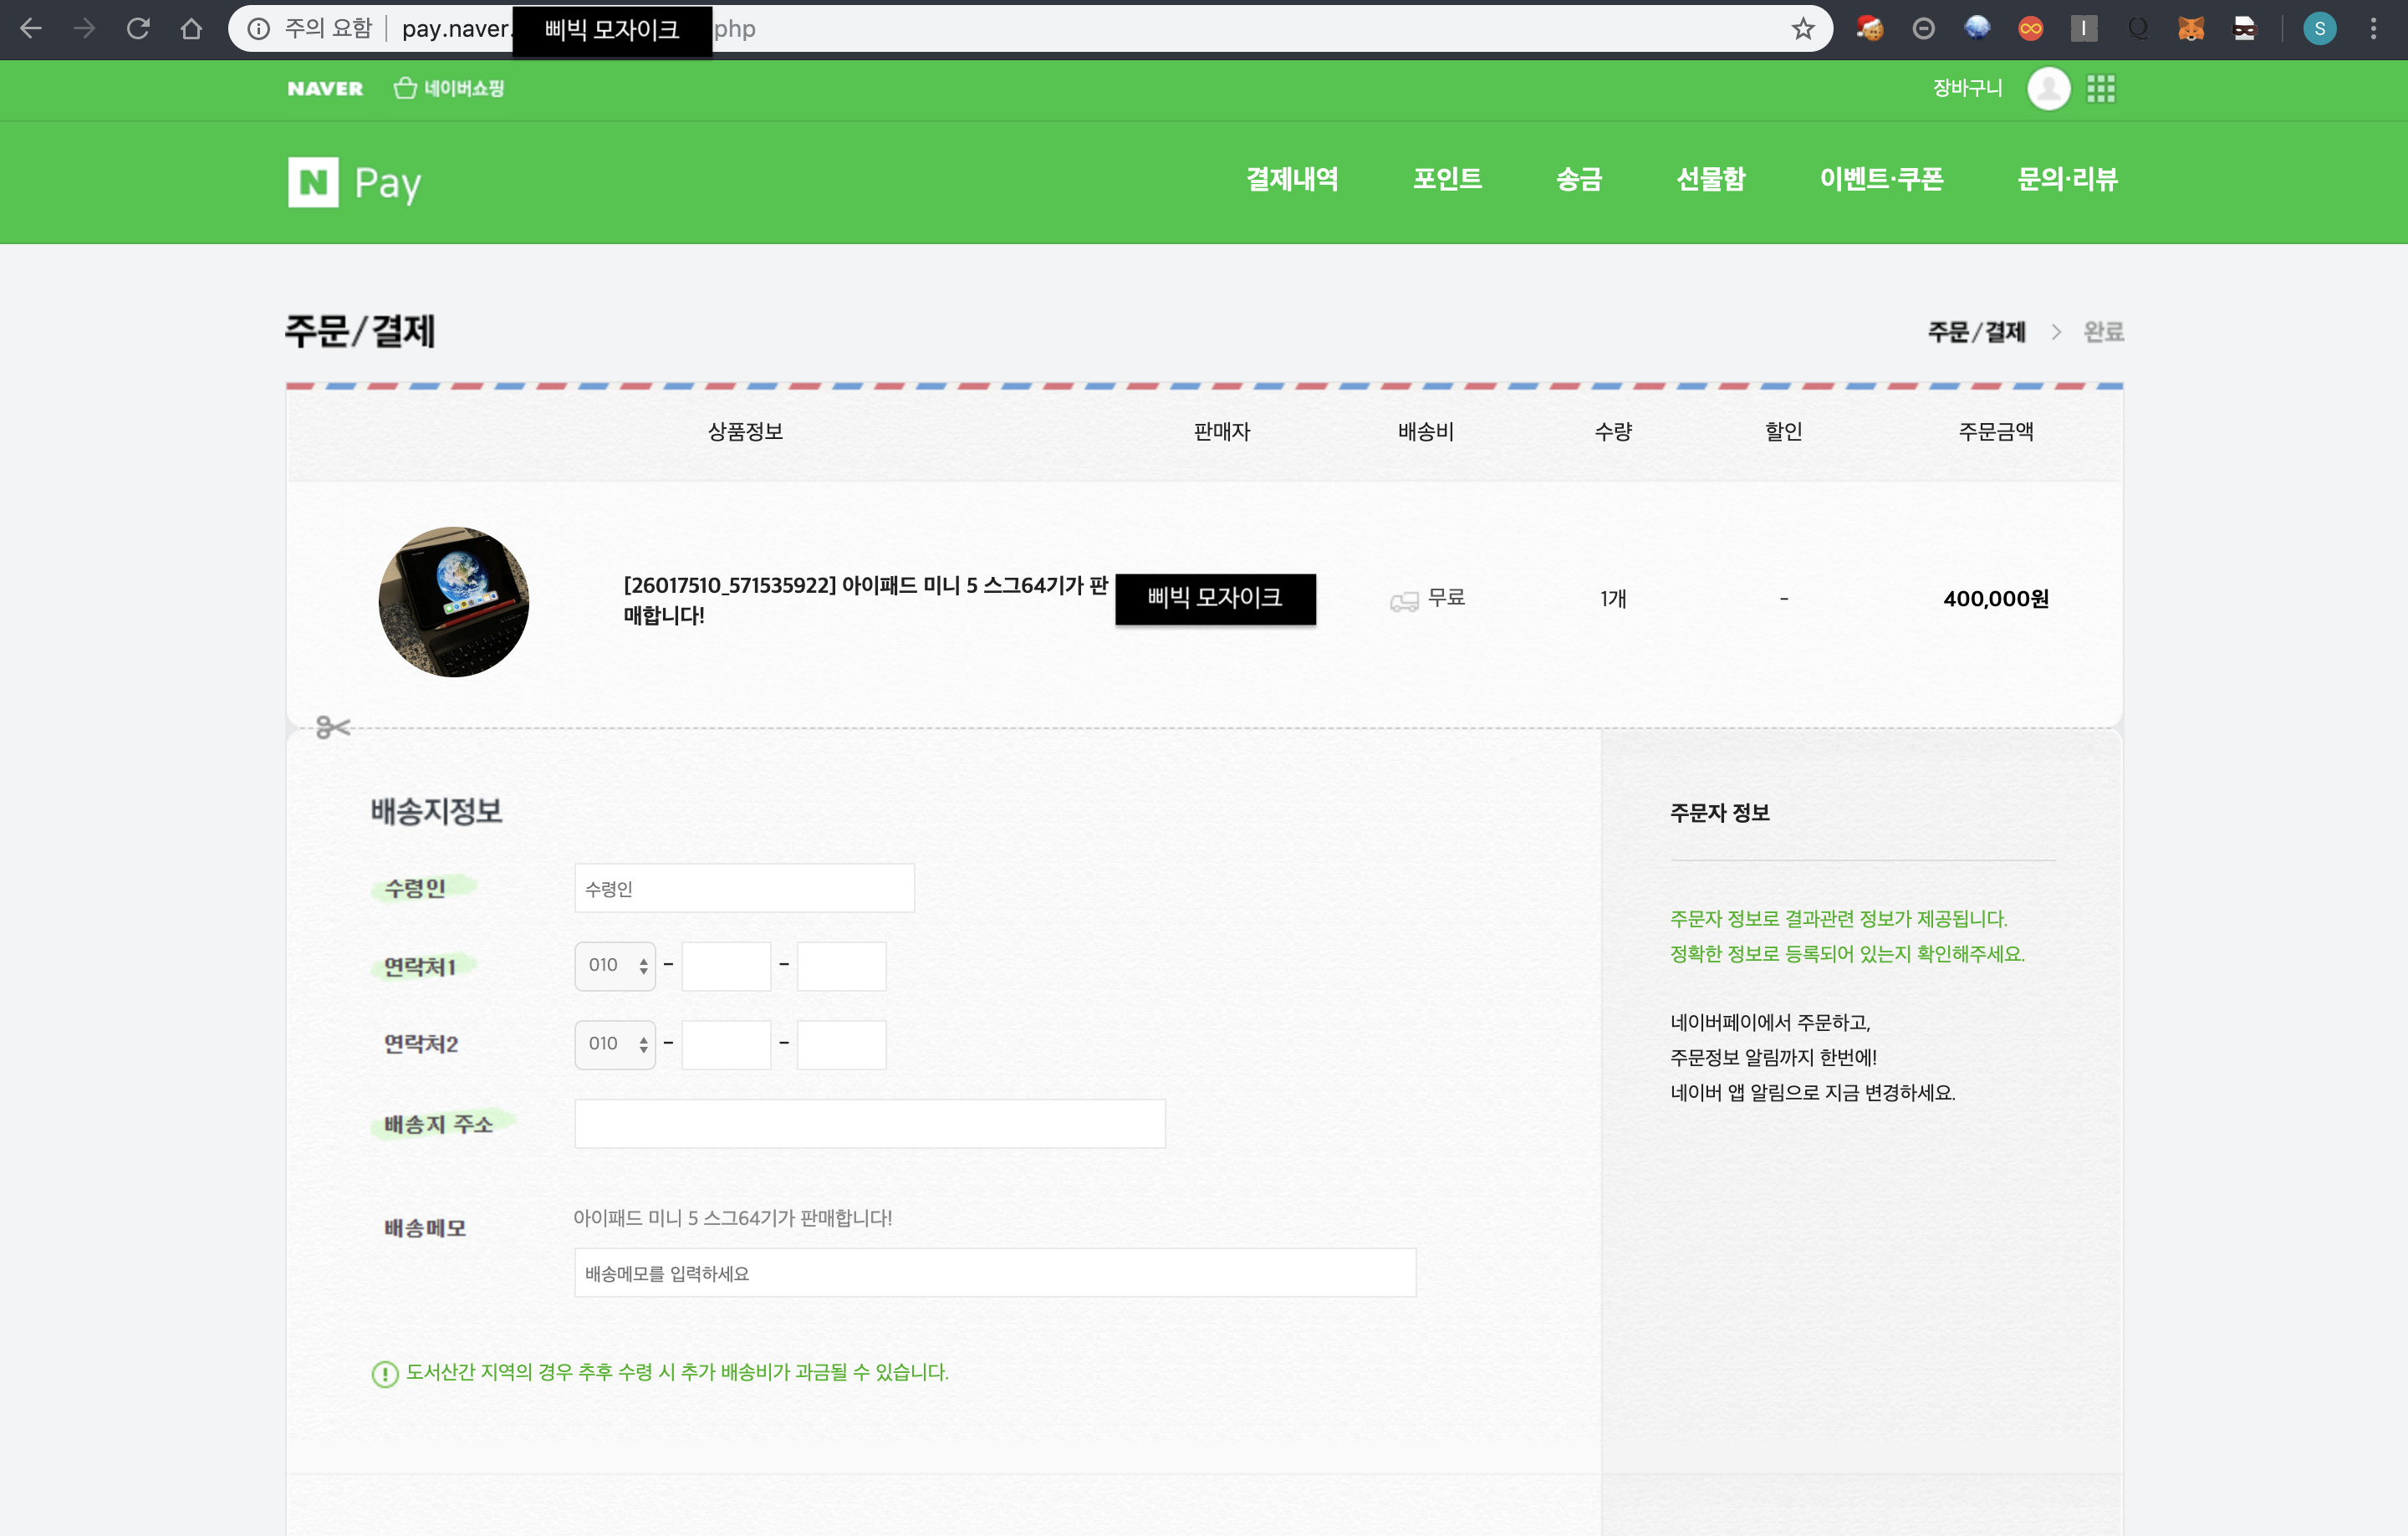The image size is (2408, 1536).
Task: Click the N Pay logo
Action: point(355,182)
